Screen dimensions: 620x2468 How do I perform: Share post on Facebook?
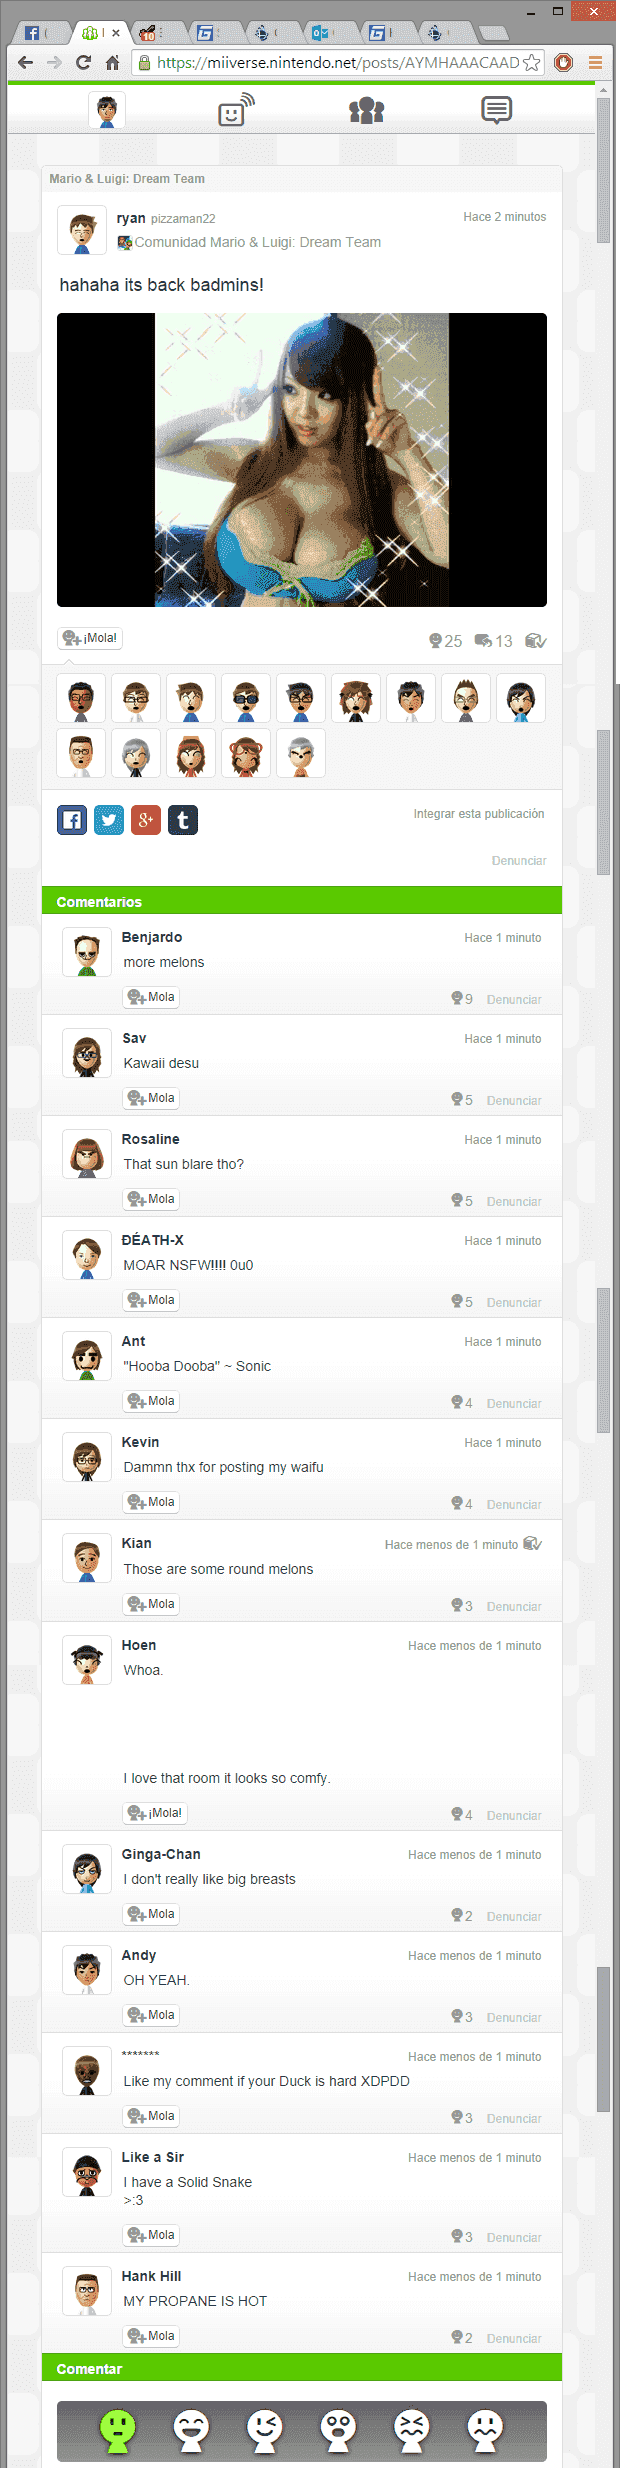click(72, 820)
